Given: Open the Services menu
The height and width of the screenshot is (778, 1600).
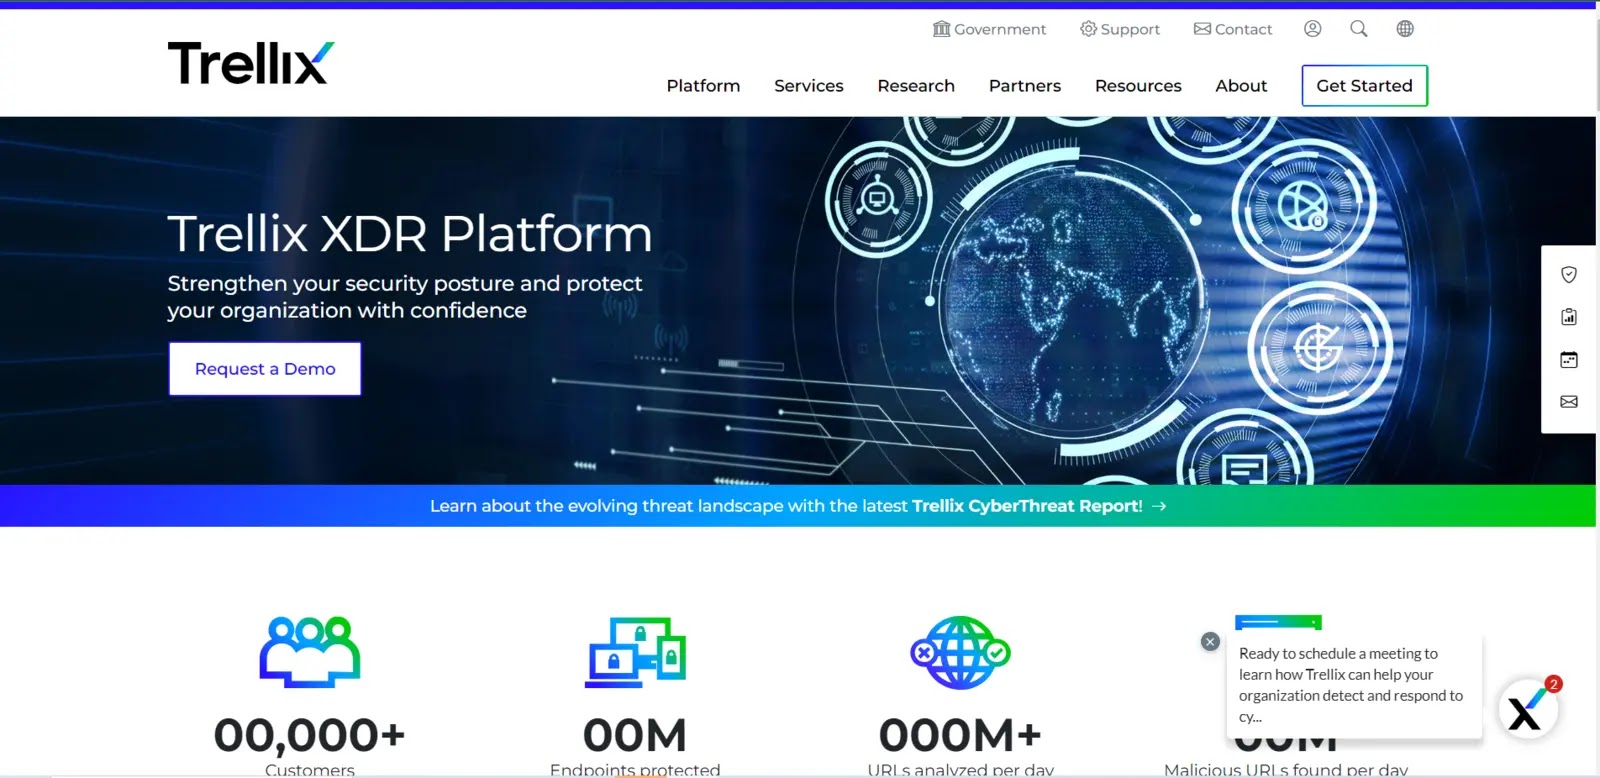Looking at the screenshot, I should click(x=808, y=86).
